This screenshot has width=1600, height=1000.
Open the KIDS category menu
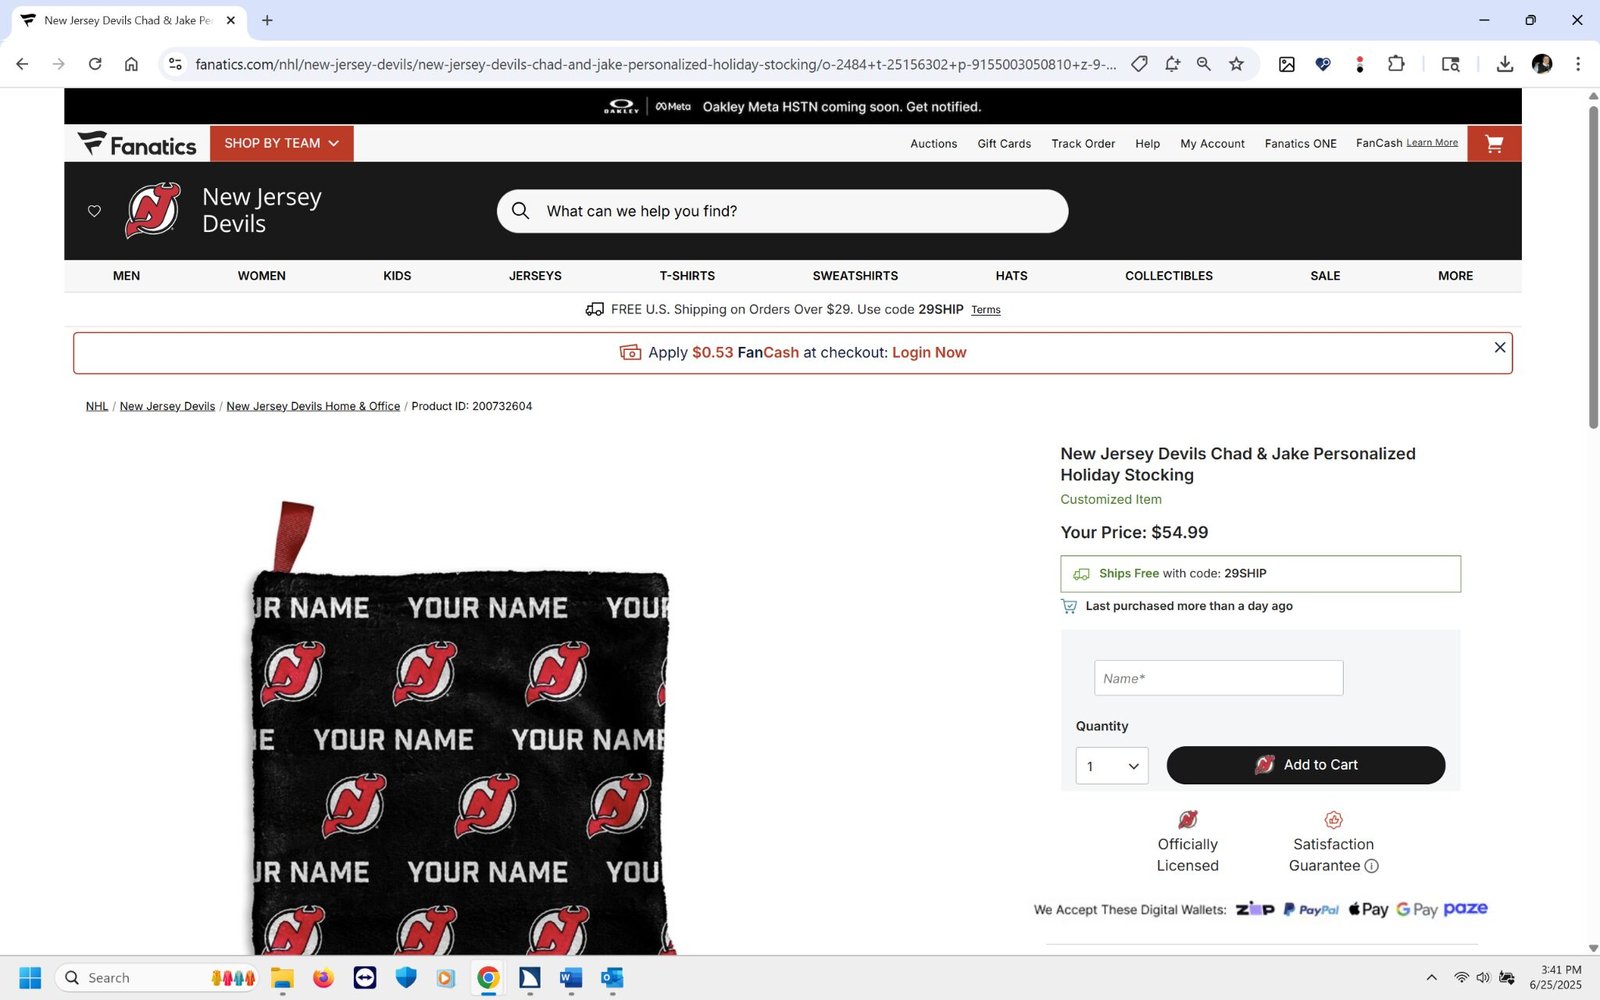tap(397, 276)
